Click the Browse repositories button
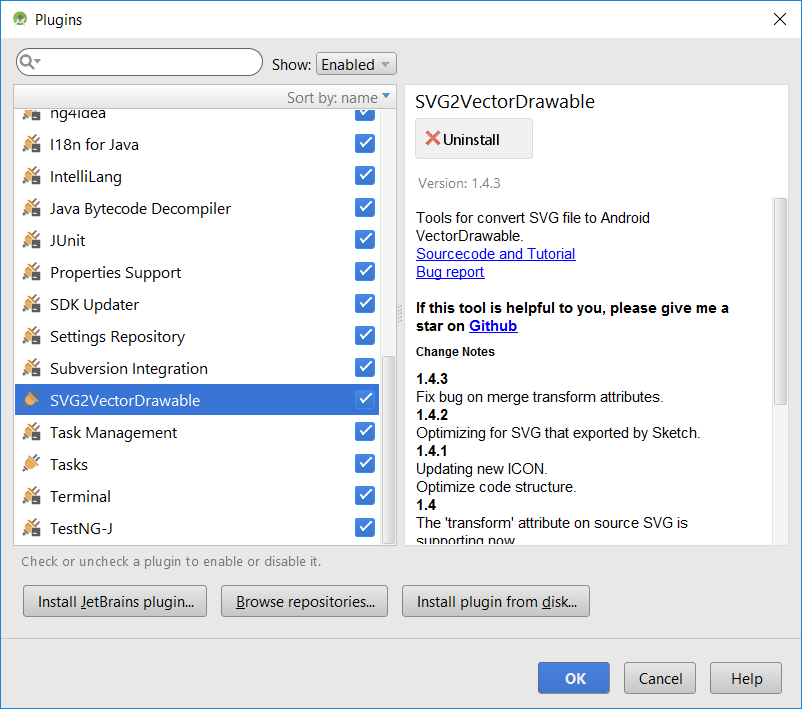The image size is (802, 709). tap(304, 601)
